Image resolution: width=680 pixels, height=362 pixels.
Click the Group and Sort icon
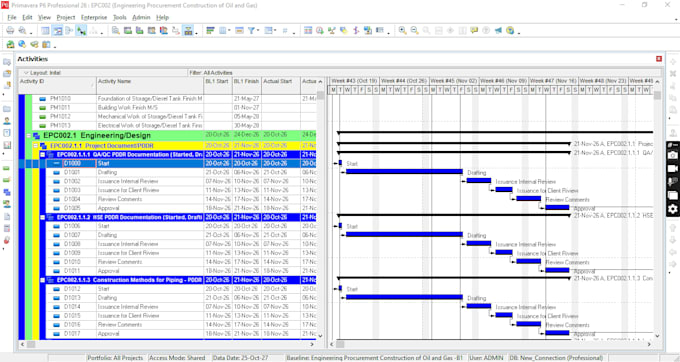point(268,30)
